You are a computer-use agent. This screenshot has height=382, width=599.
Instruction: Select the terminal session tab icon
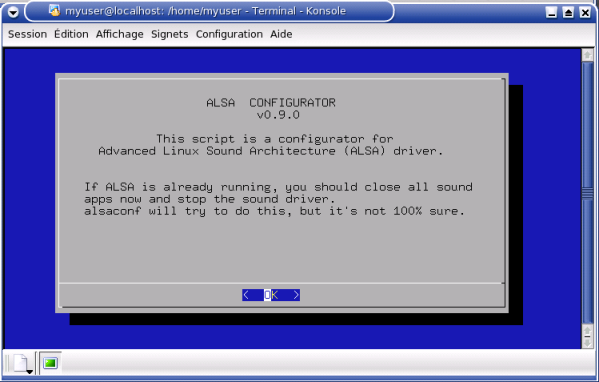pos(50,363)
